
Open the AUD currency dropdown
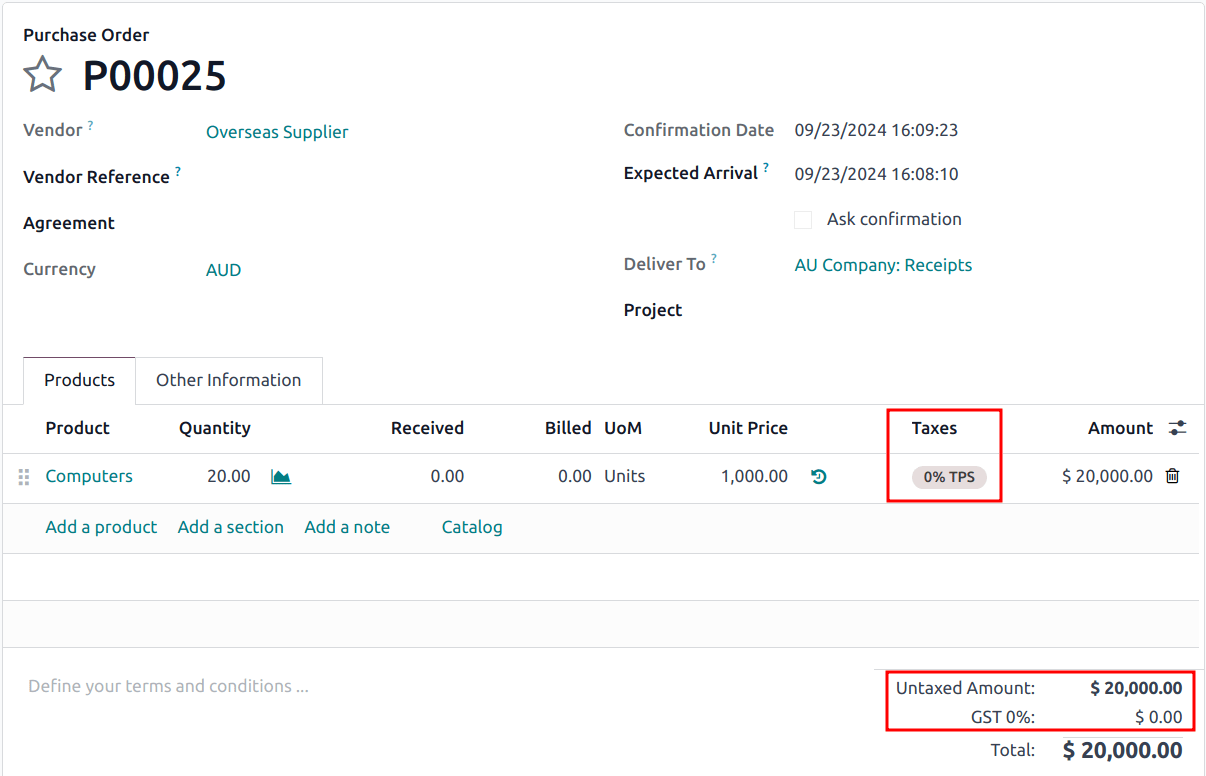(x=223, y=269)
